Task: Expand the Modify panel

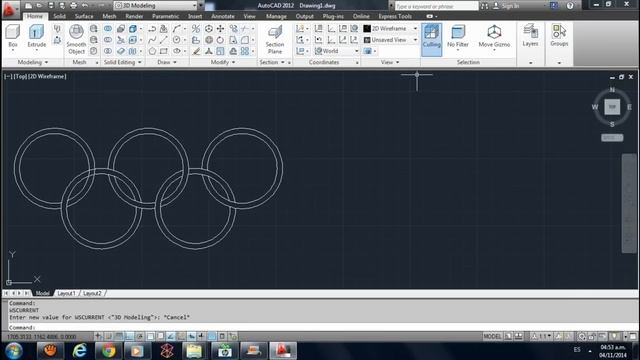Action: coord(223,62)
